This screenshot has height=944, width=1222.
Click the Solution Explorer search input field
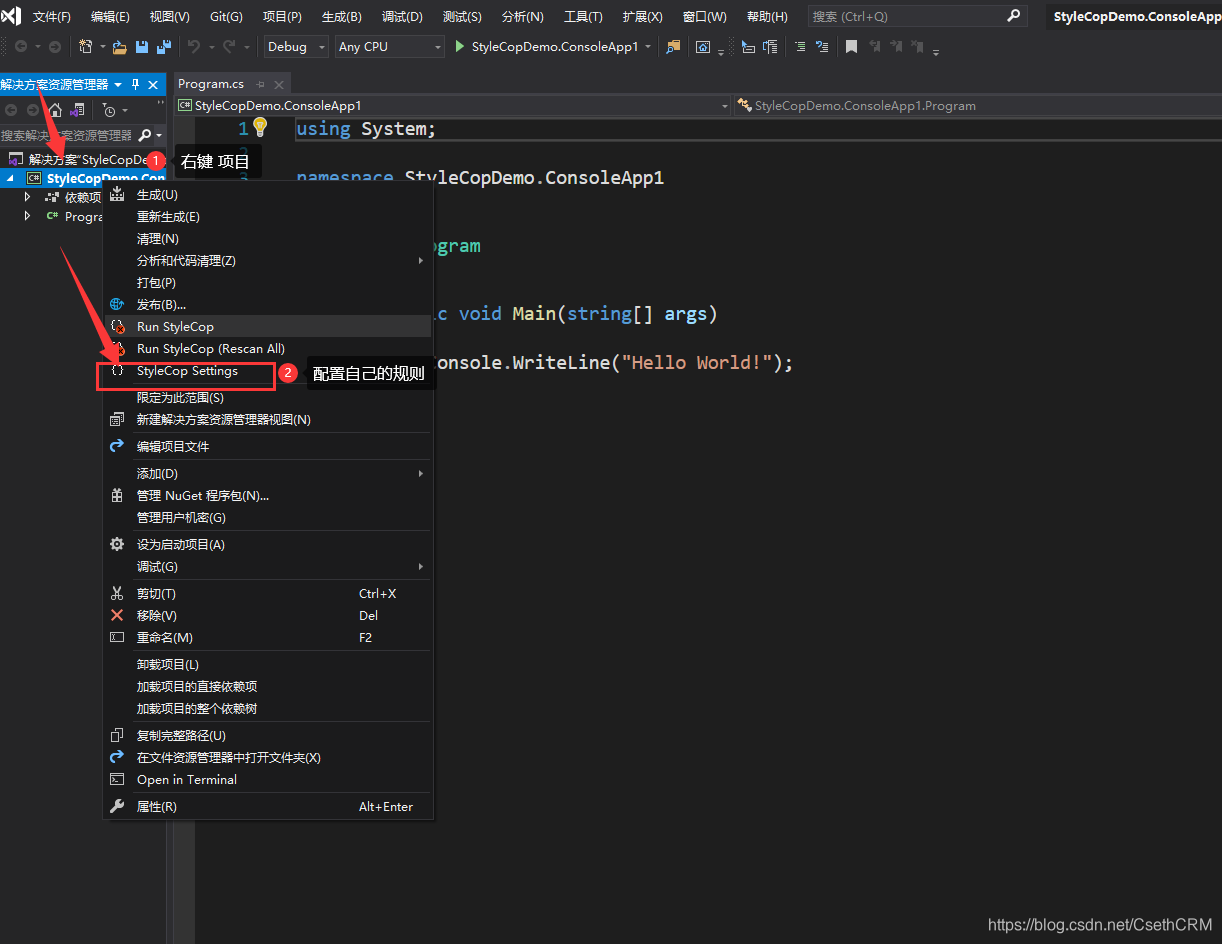click(x=68, y=135)
